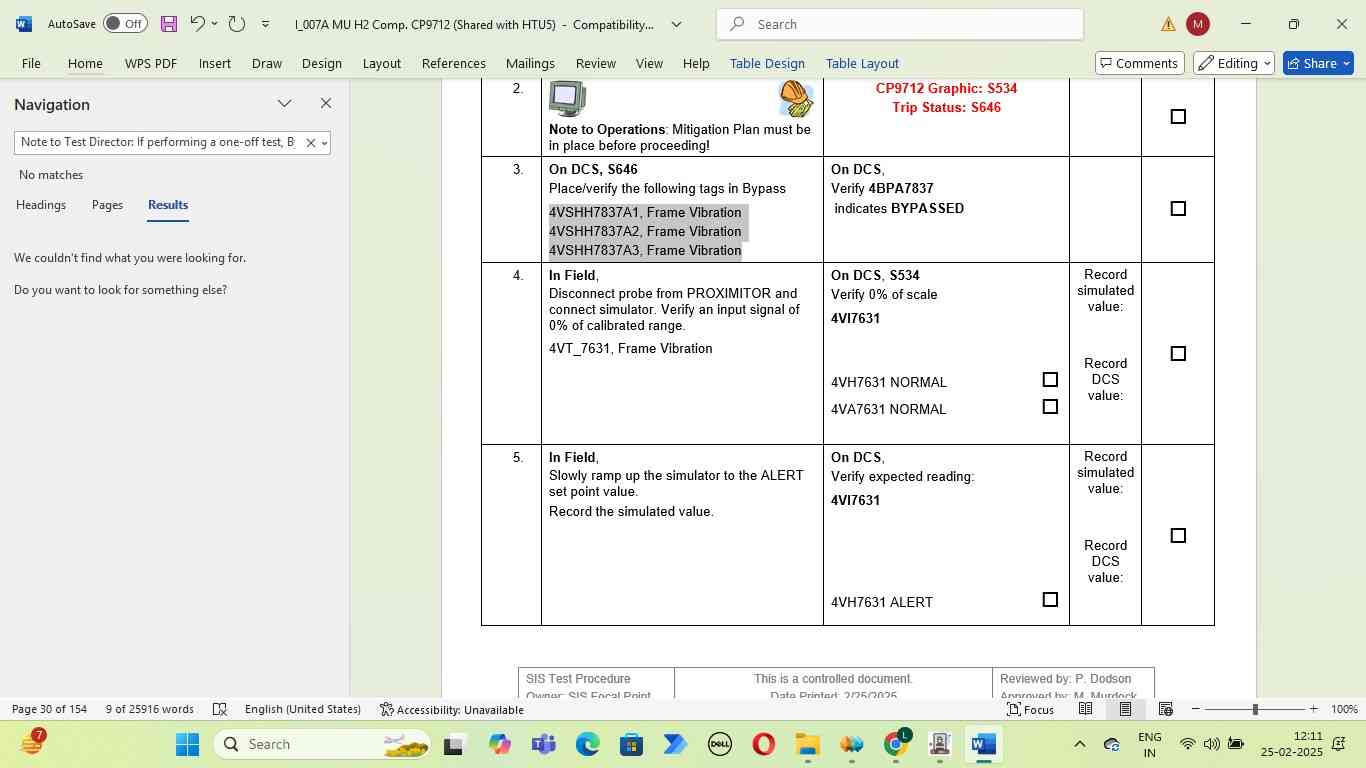Open Microsoft Teams from taskbar
Screen dimensions: 1366x768
click(x=543, y=744)
